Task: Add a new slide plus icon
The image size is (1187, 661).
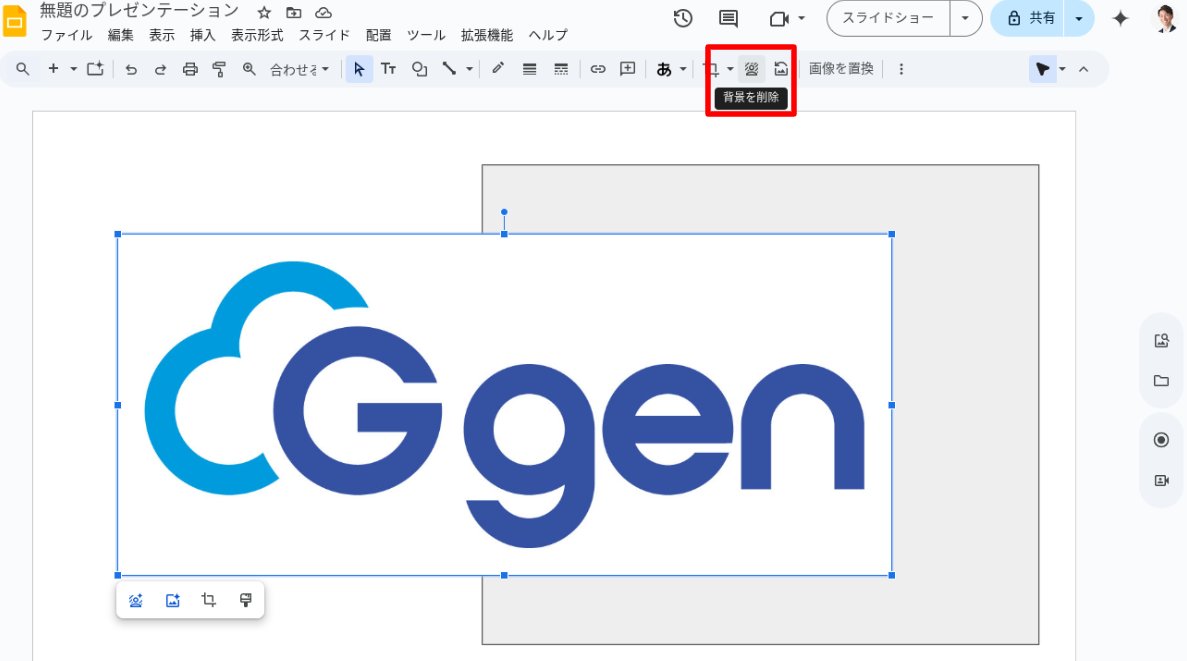Action: click(53, 69)
